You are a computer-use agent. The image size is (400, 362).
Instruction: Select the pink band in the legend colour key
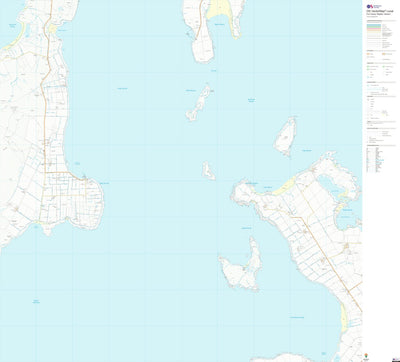[374, 29]
